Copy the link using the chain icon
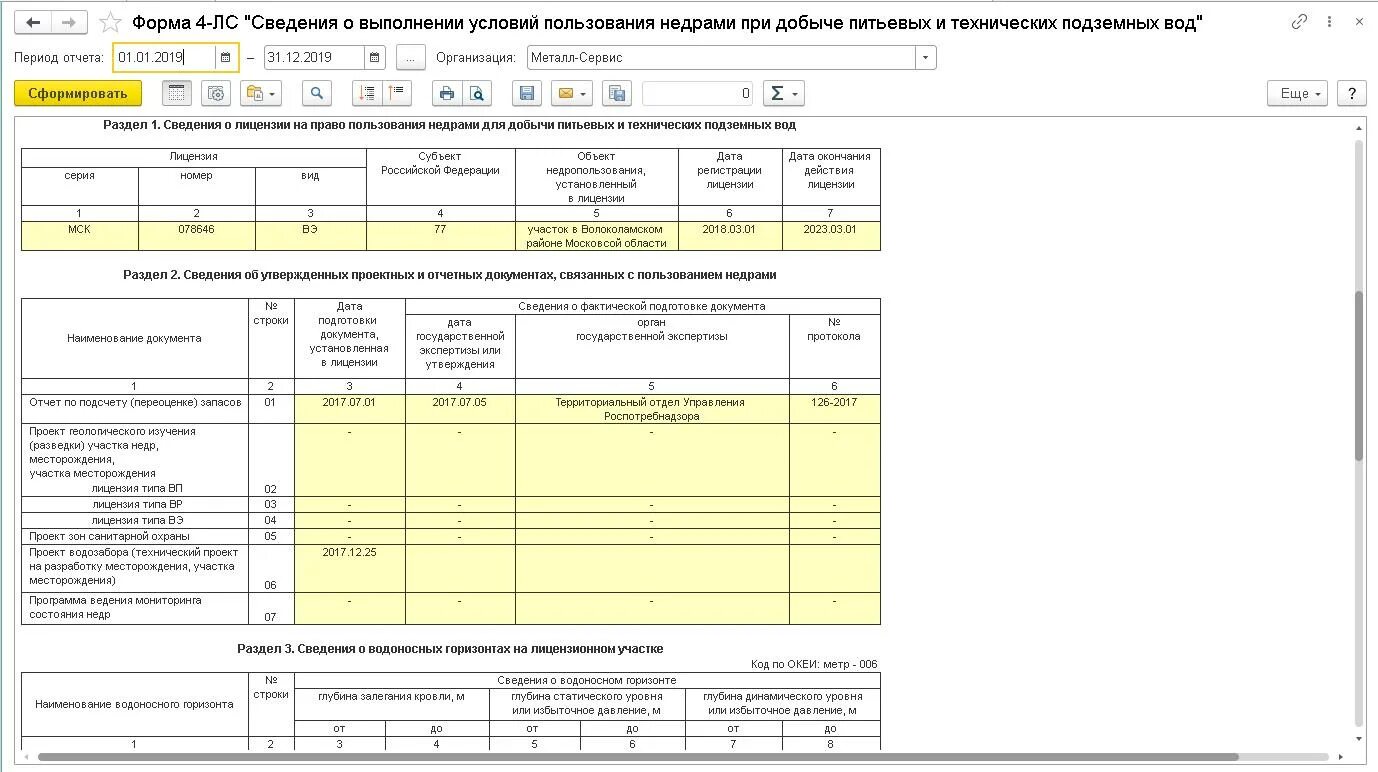Viewport: 1378px width, 772px height. (x=1299, y=21)
